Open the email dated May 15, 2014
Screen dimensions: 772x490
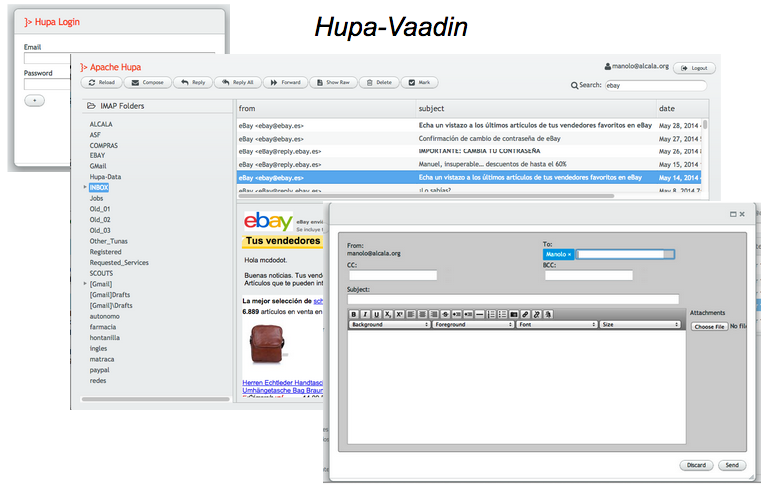click(470, 164)
